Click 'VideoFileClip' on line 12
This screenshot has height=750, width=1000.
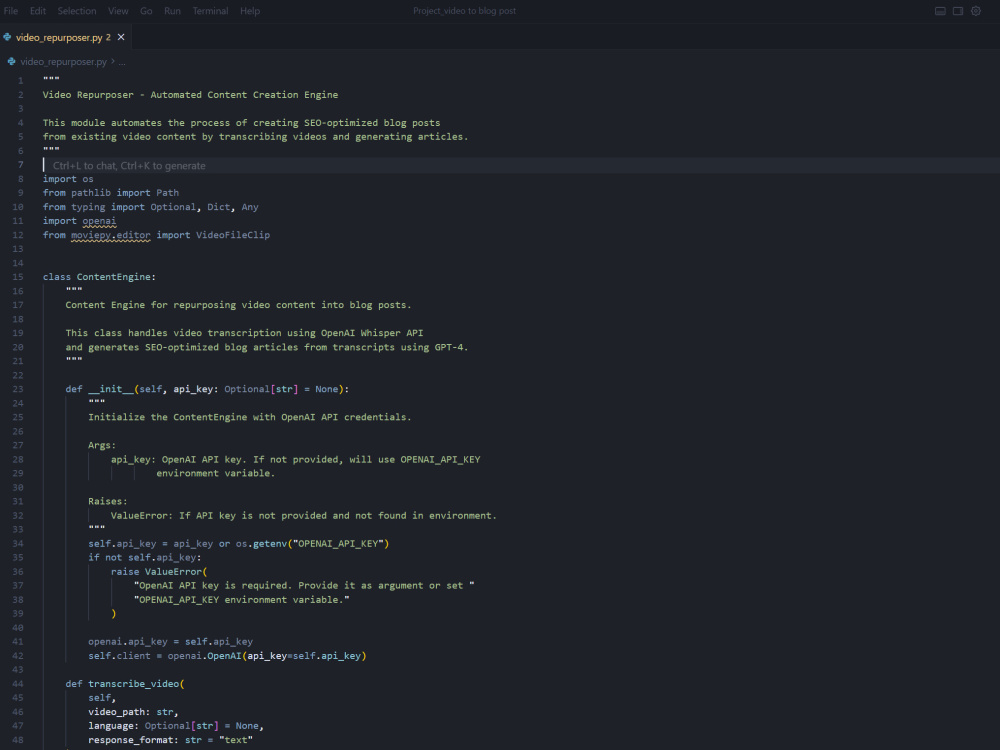coord(233,235)
